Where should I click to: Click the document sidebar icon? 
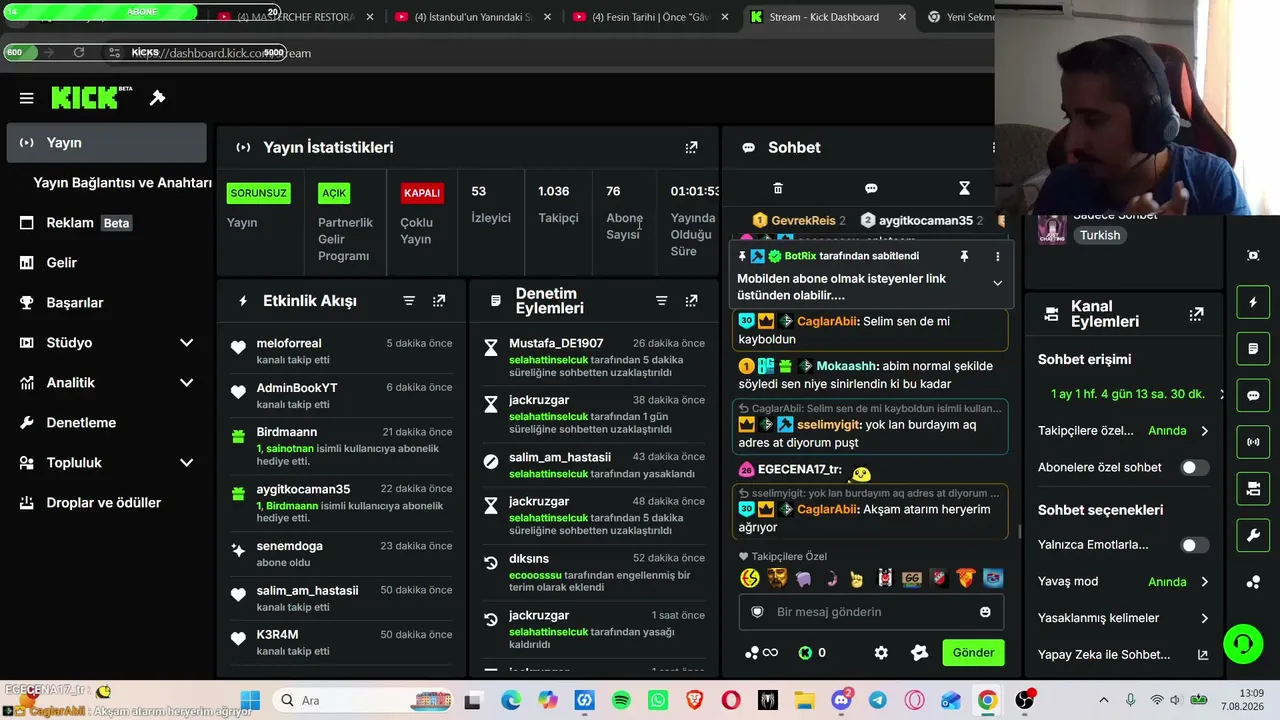[1253, 349]
